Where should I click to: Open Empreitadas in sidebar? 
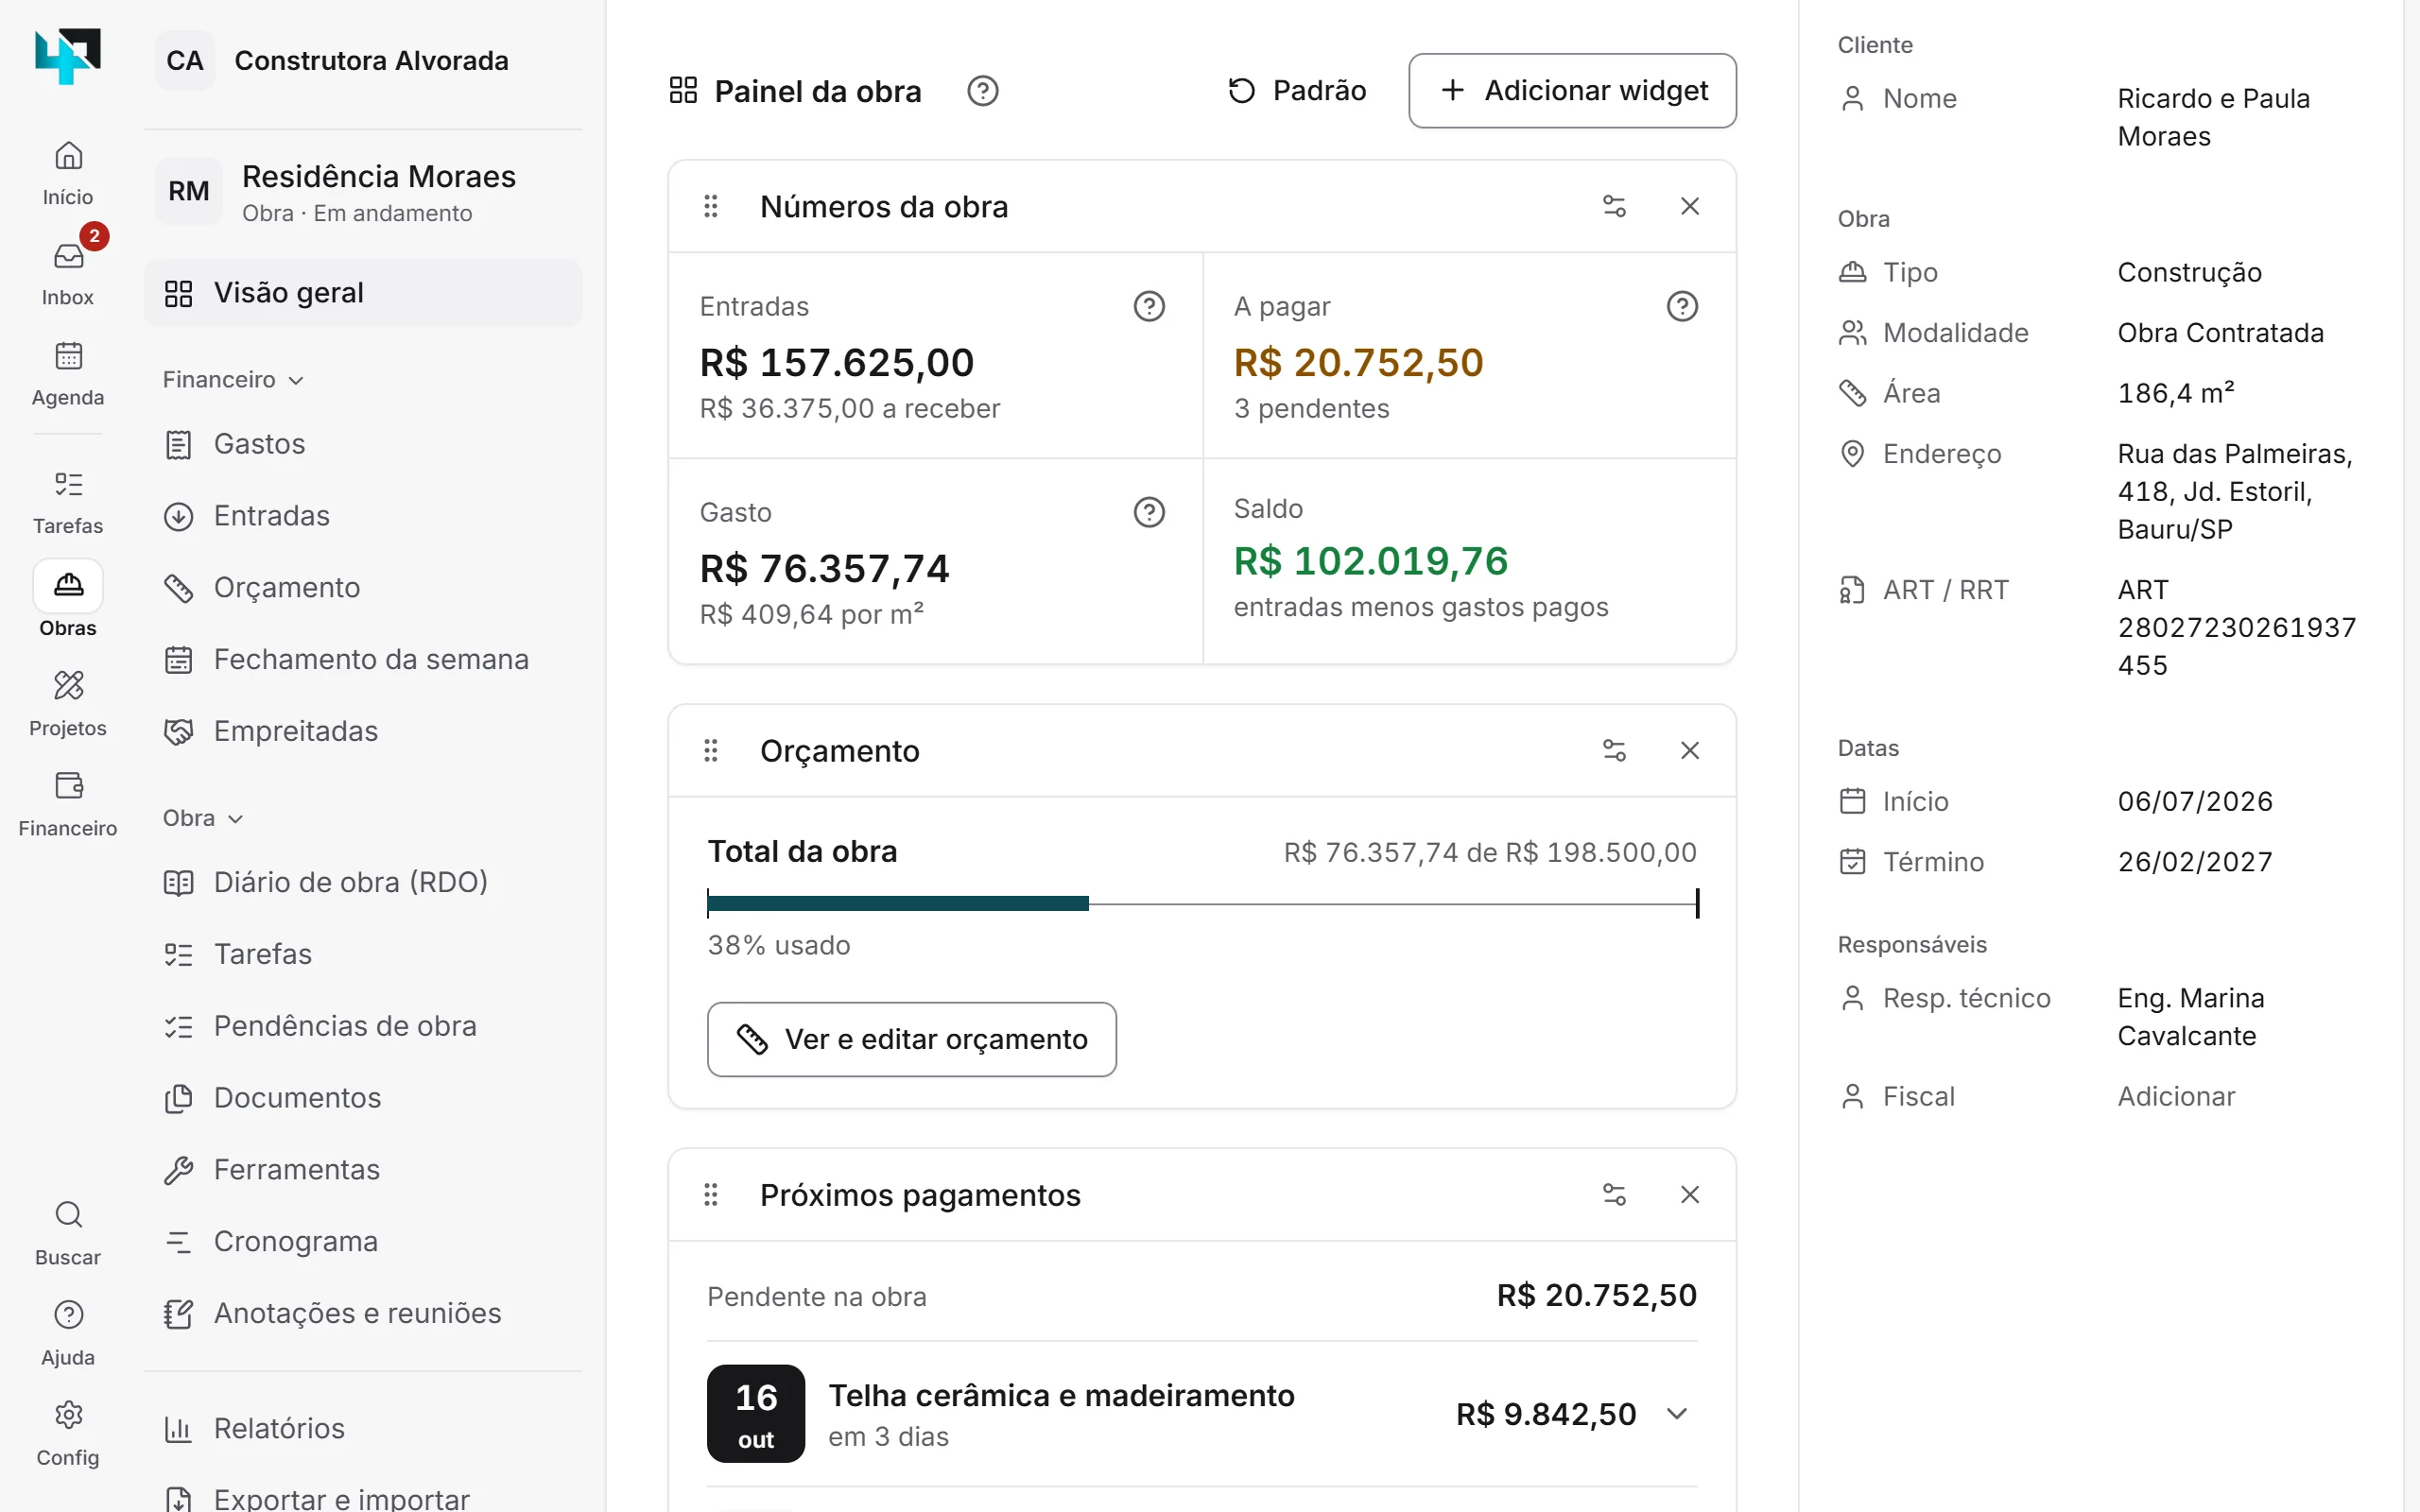click(363, 732)
